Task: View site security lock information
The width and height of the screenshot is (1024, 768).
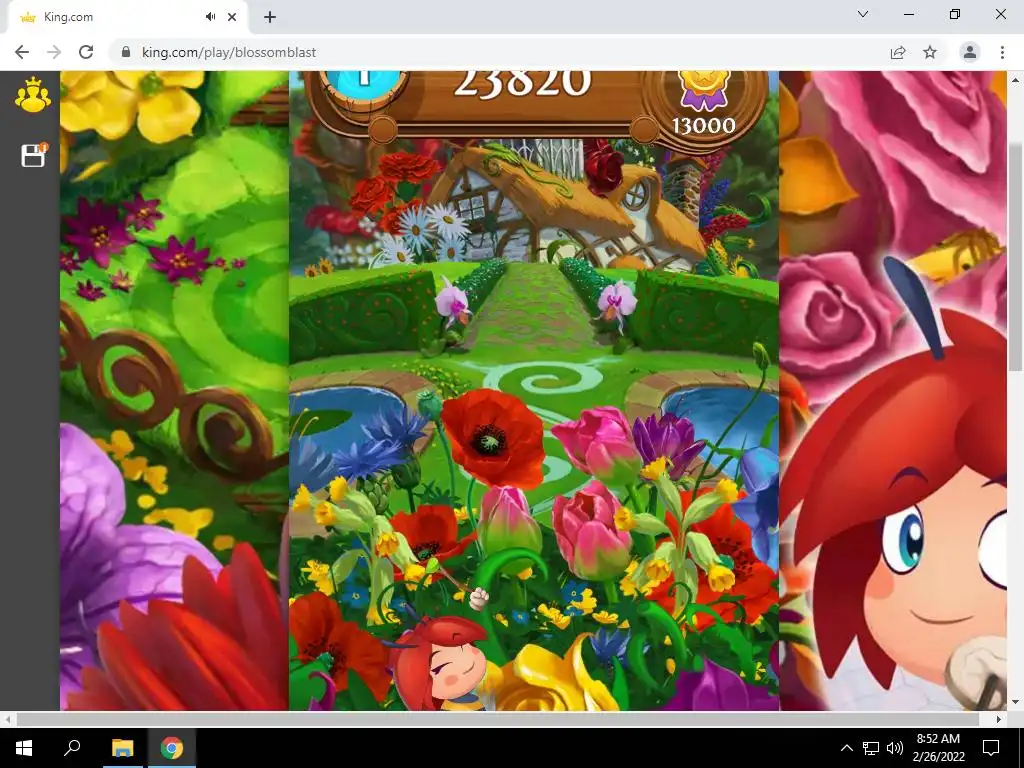Action: click(126, 52)
